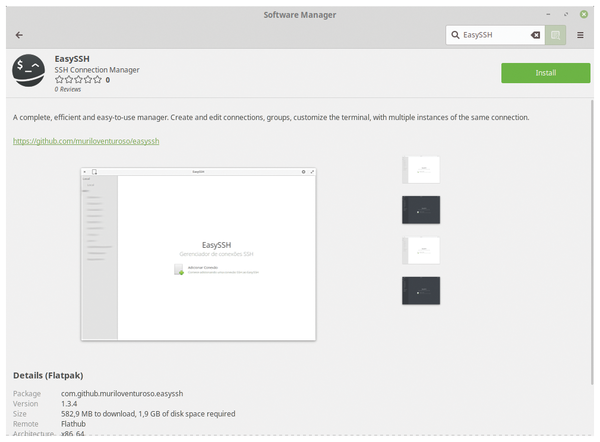Click the search magnifier icon
The image size is (600, 442).
click(x=455, y=35)
